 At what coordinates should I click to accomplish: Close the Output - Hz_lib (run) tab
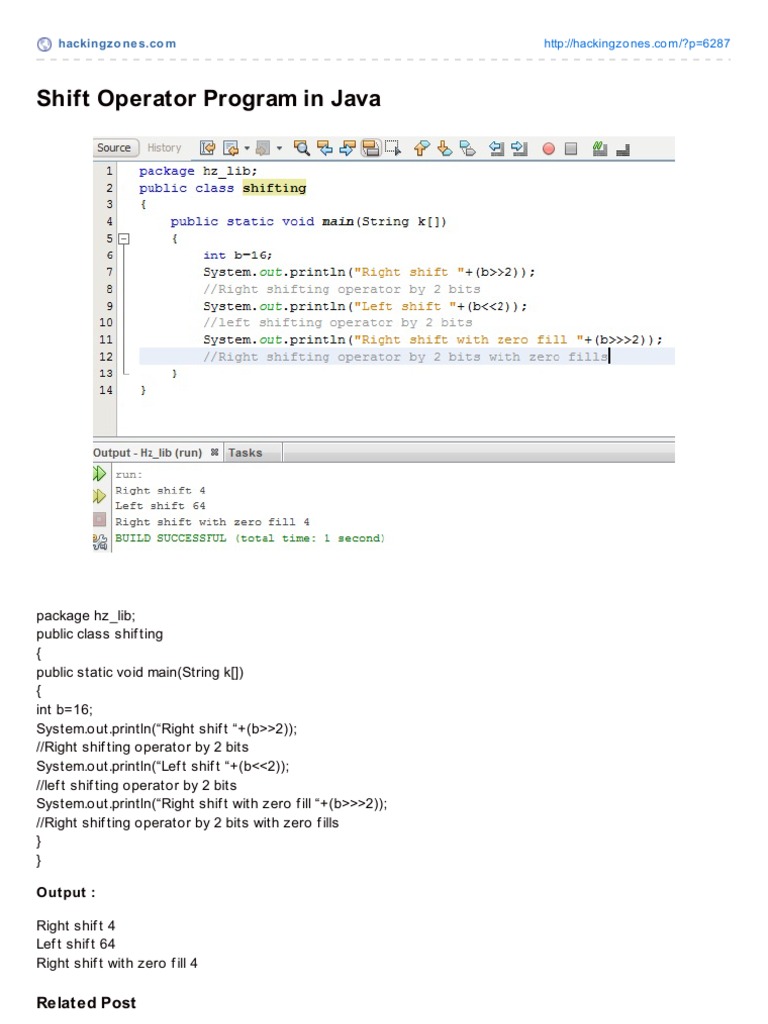tap(214, 452)
